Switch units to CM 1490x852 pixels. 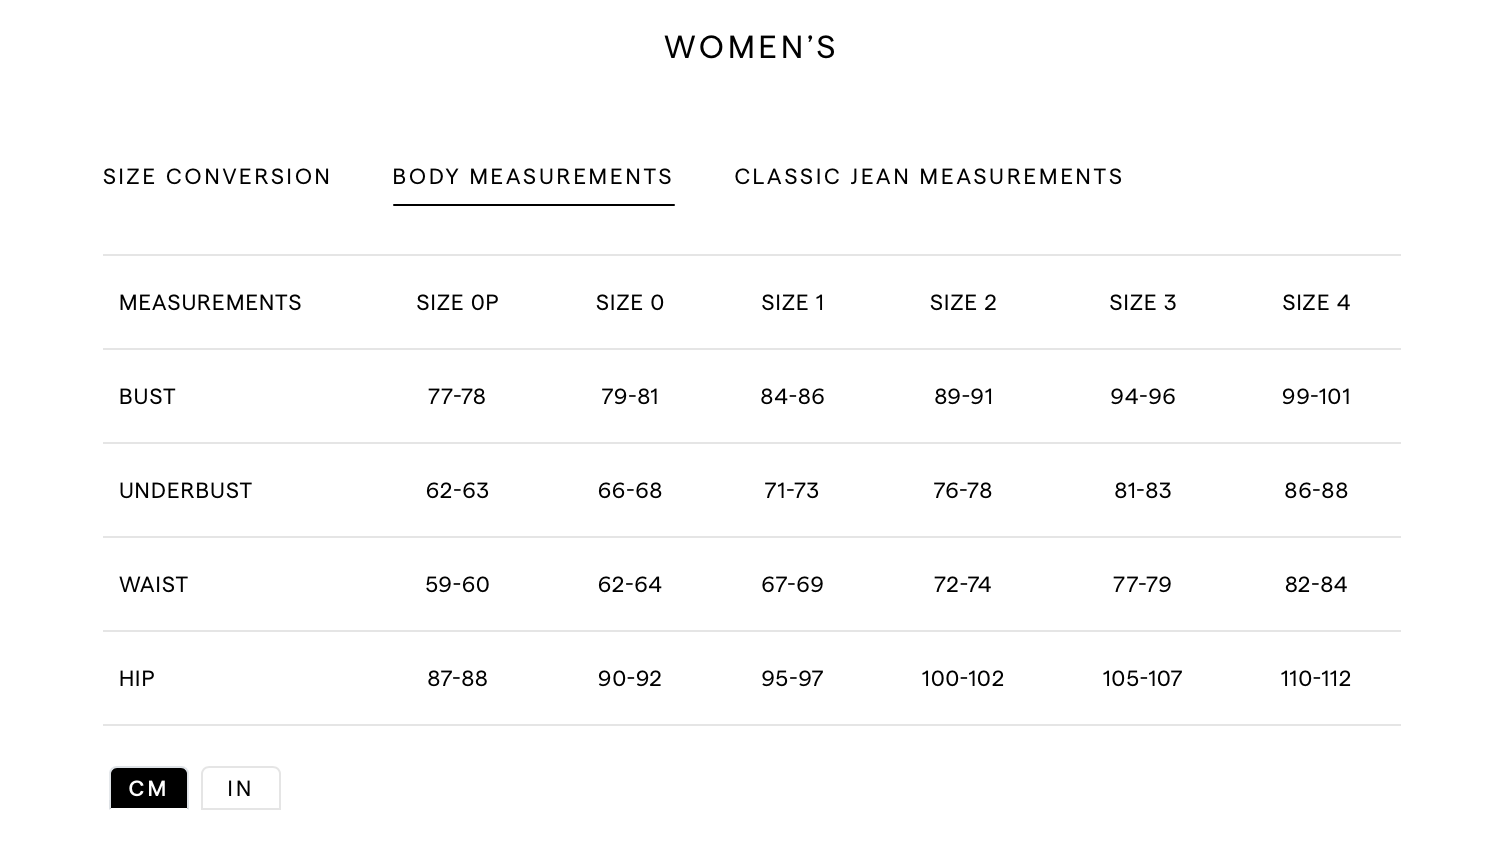[x=149, y=788]
